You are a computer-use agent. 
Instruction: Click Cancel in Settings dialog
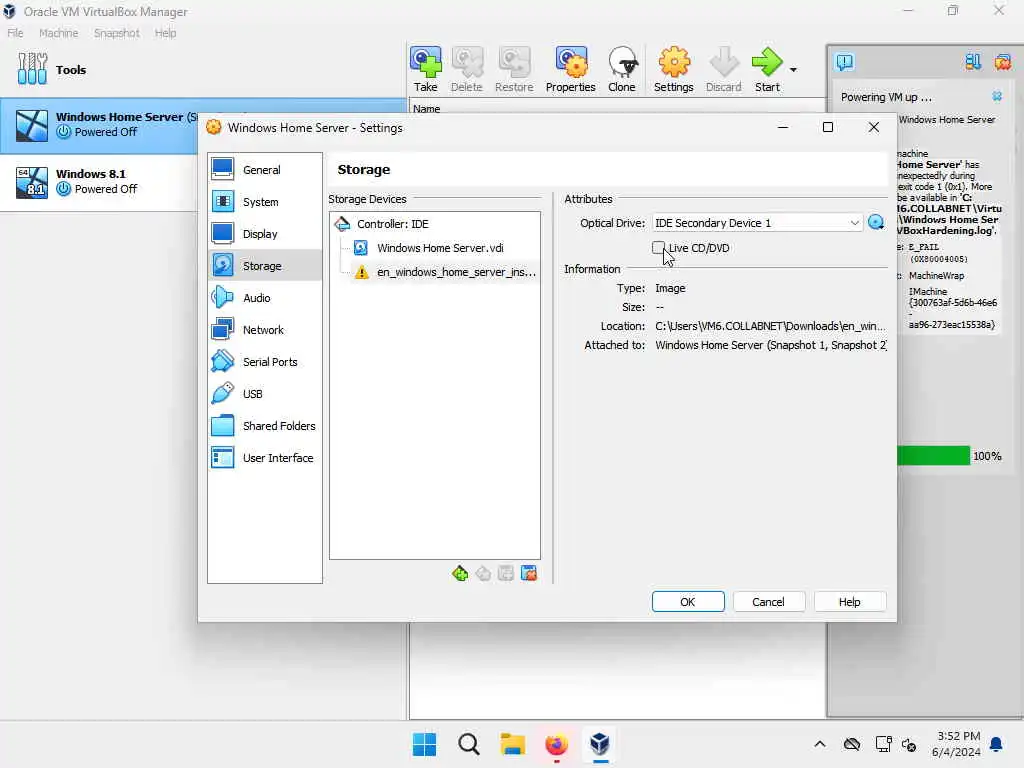[x=768, y=601]
